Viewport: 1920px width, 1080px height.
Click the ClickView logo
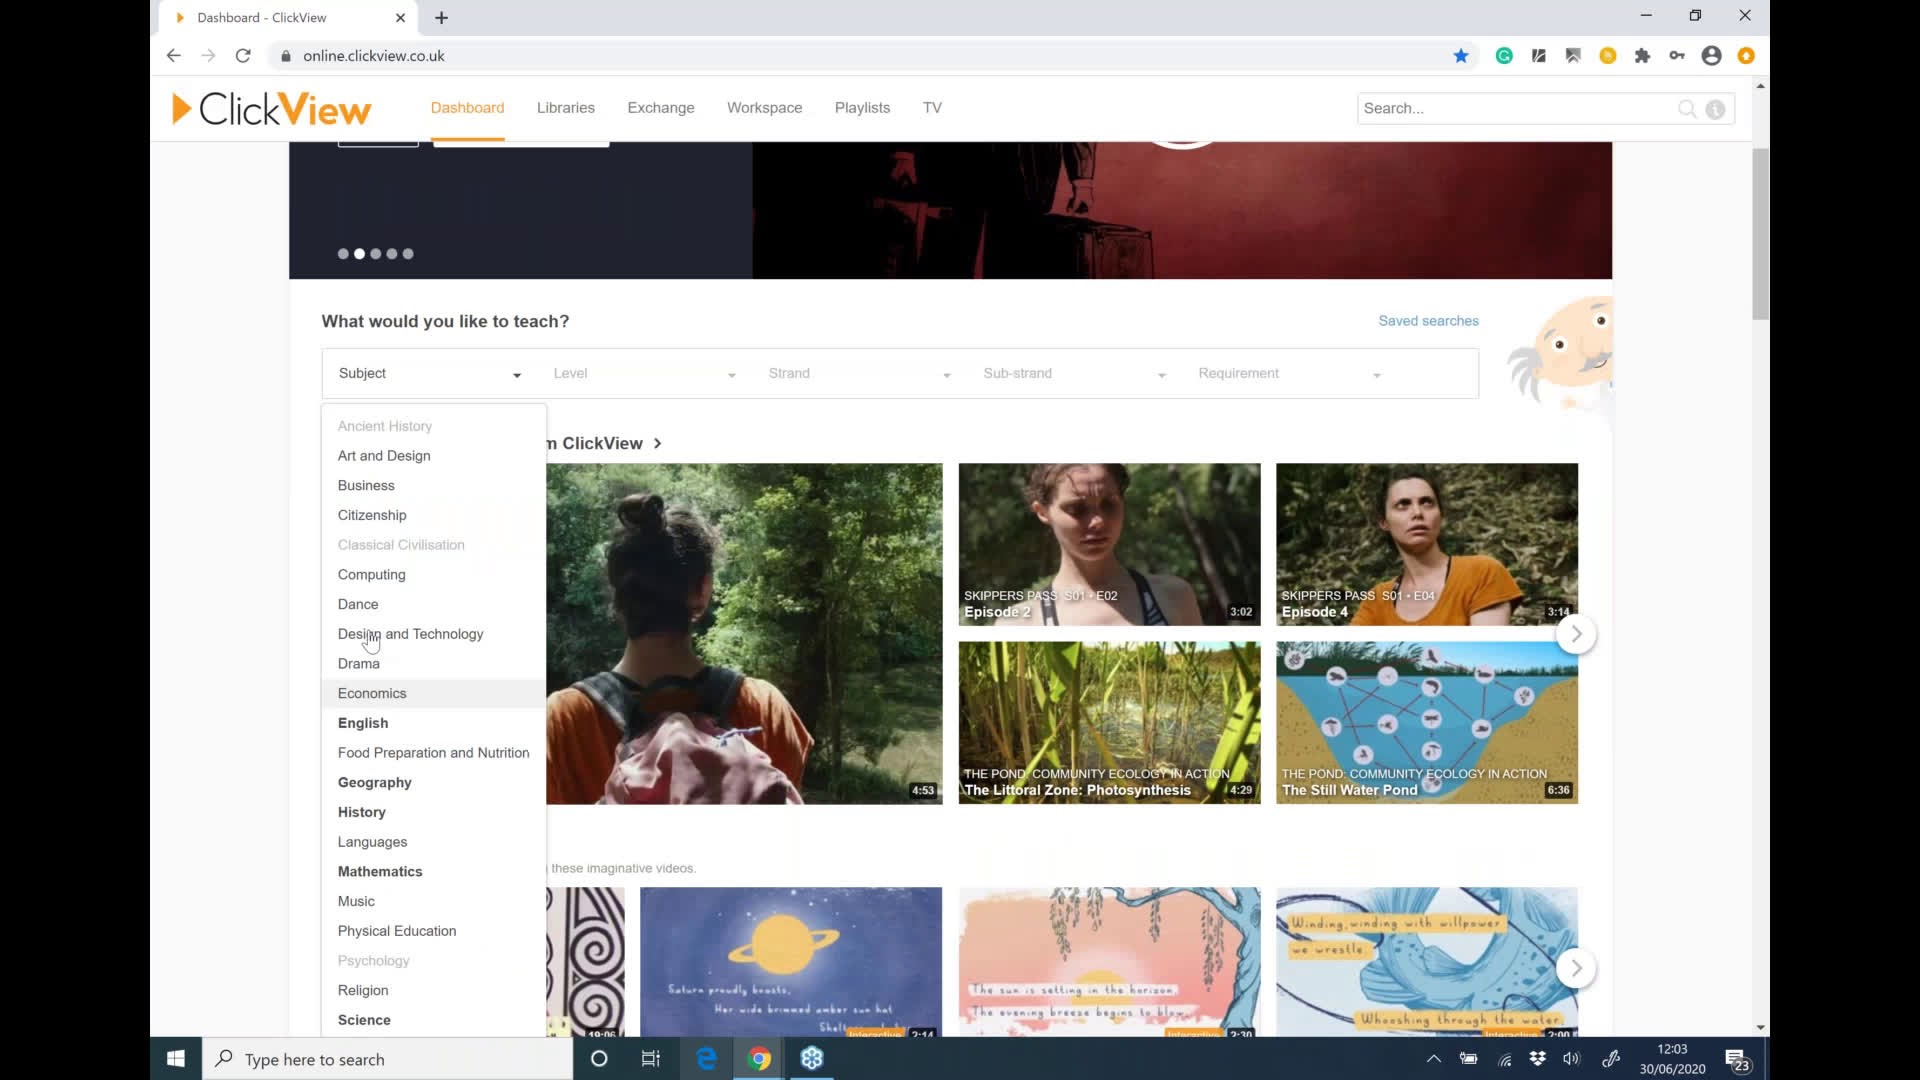pos(270,108)
